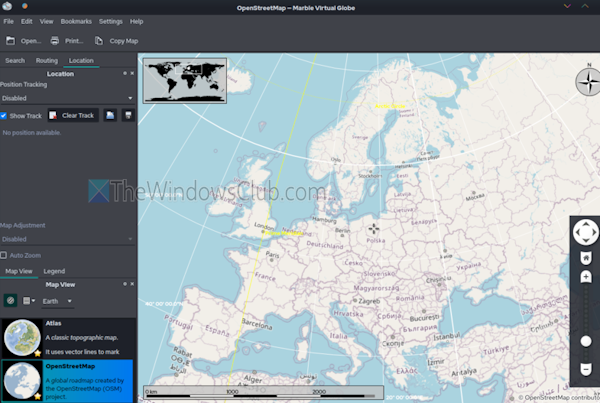Viewport: 600px width, 403px height.
Task: Expand the Earth celestial body dropdown
Action: pyautogui.click(x=57, y=301)
